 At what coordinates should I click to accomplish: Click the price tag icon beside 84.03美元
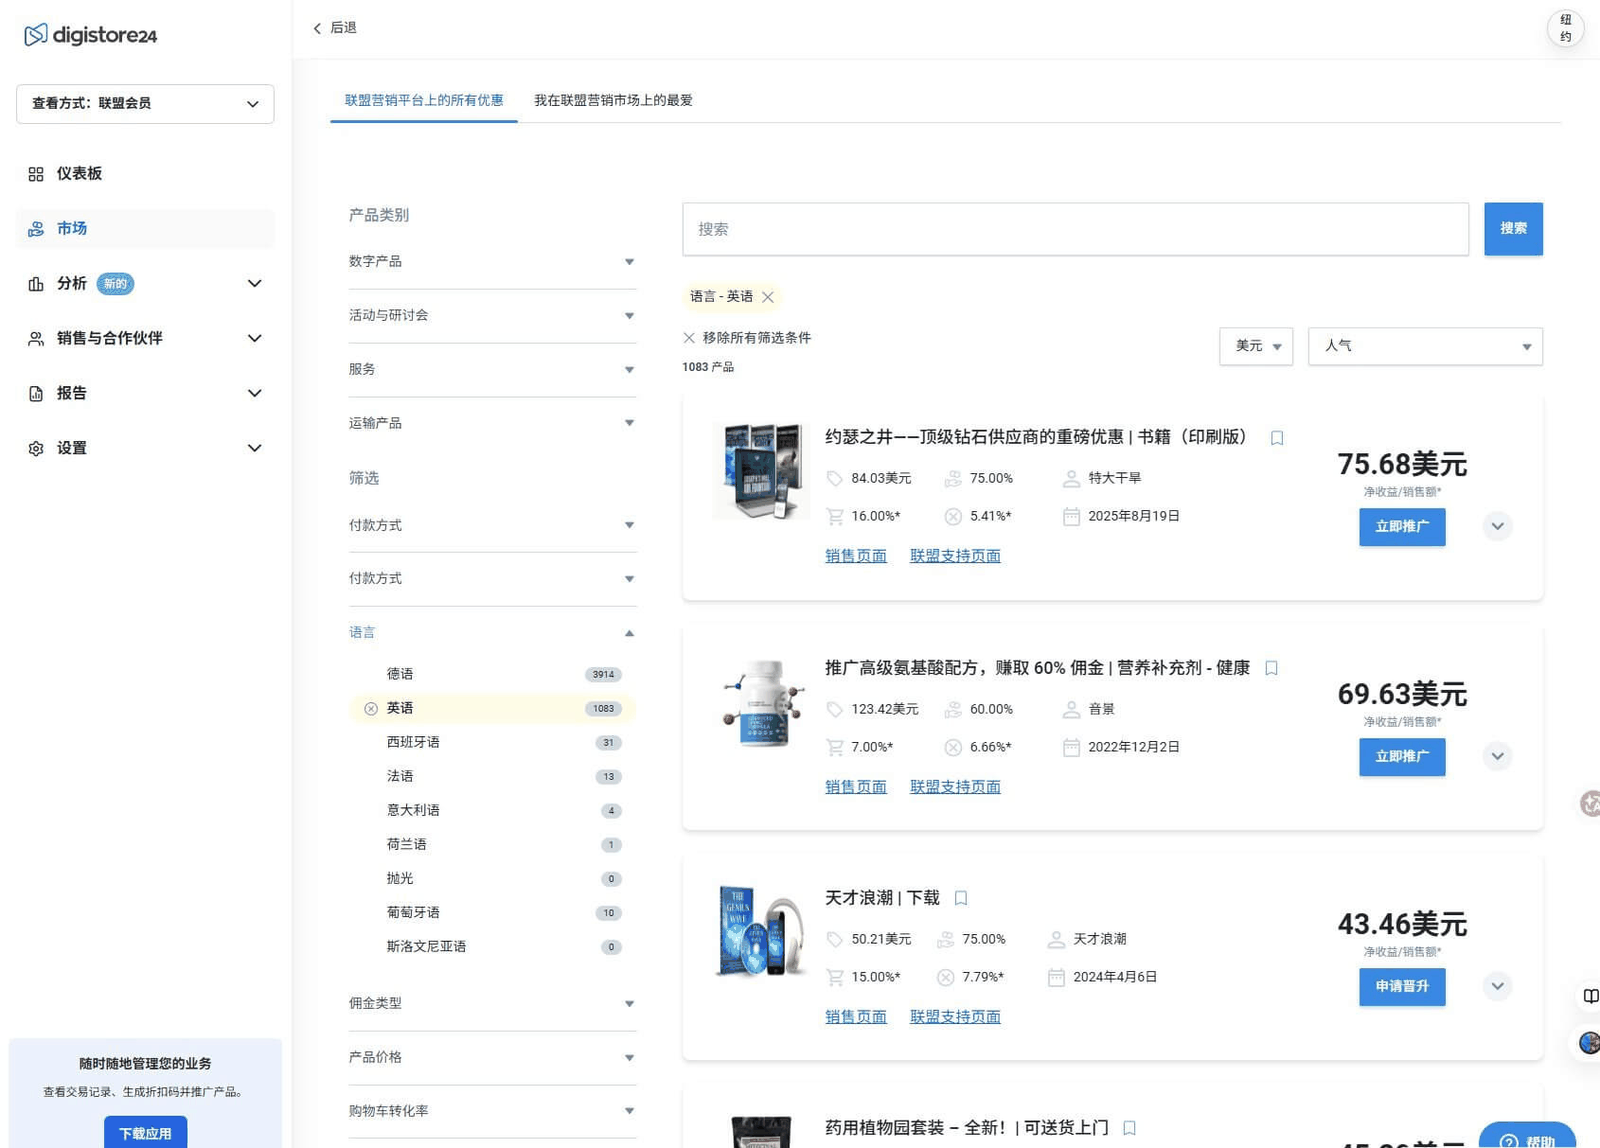[835, 479]
